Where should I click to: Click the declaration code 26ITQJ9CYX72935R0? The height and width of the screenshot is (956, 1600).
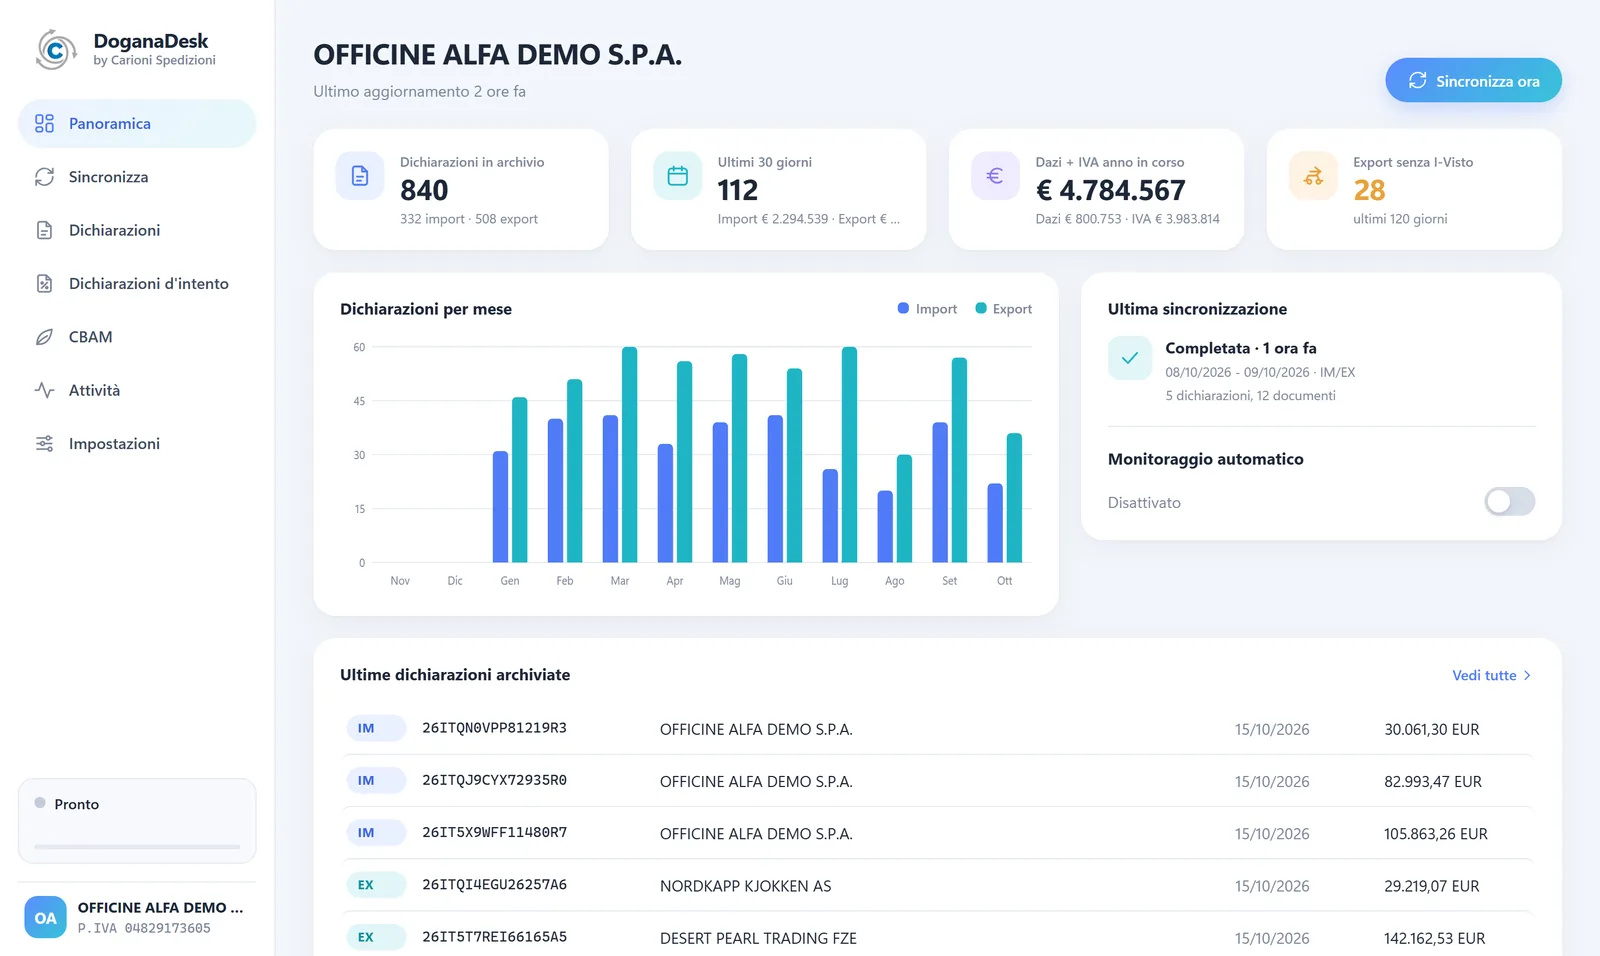coord(494,780)
